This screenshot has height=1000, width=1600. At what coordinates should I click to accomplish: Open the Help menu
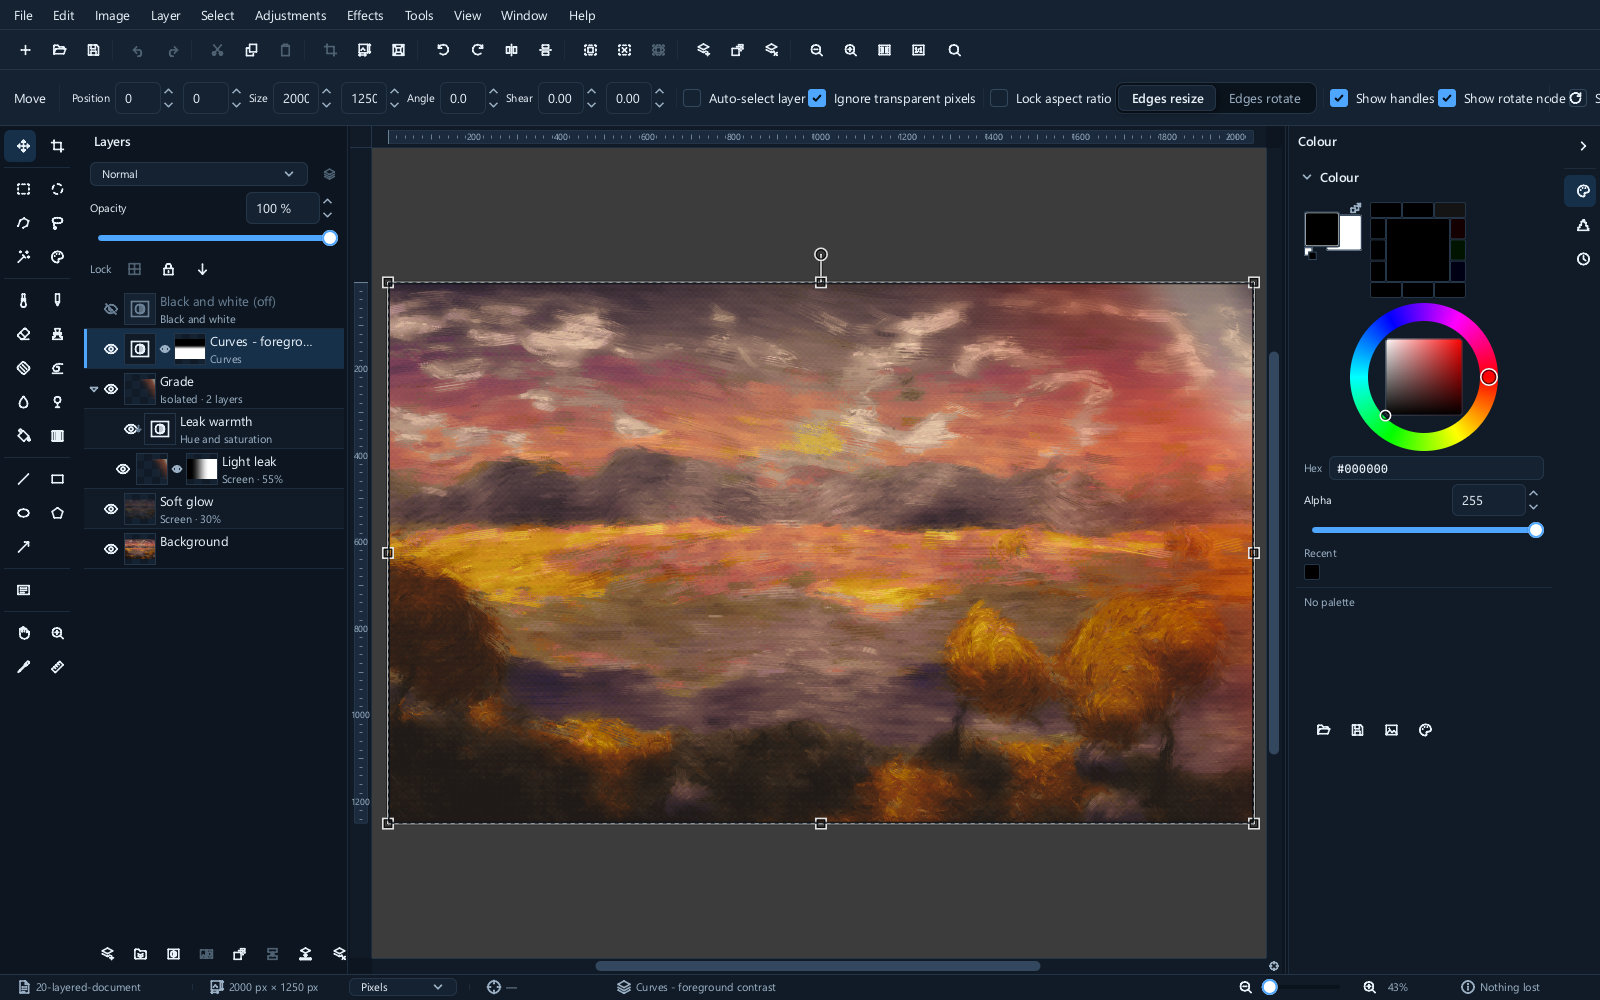tap(582, 15)
